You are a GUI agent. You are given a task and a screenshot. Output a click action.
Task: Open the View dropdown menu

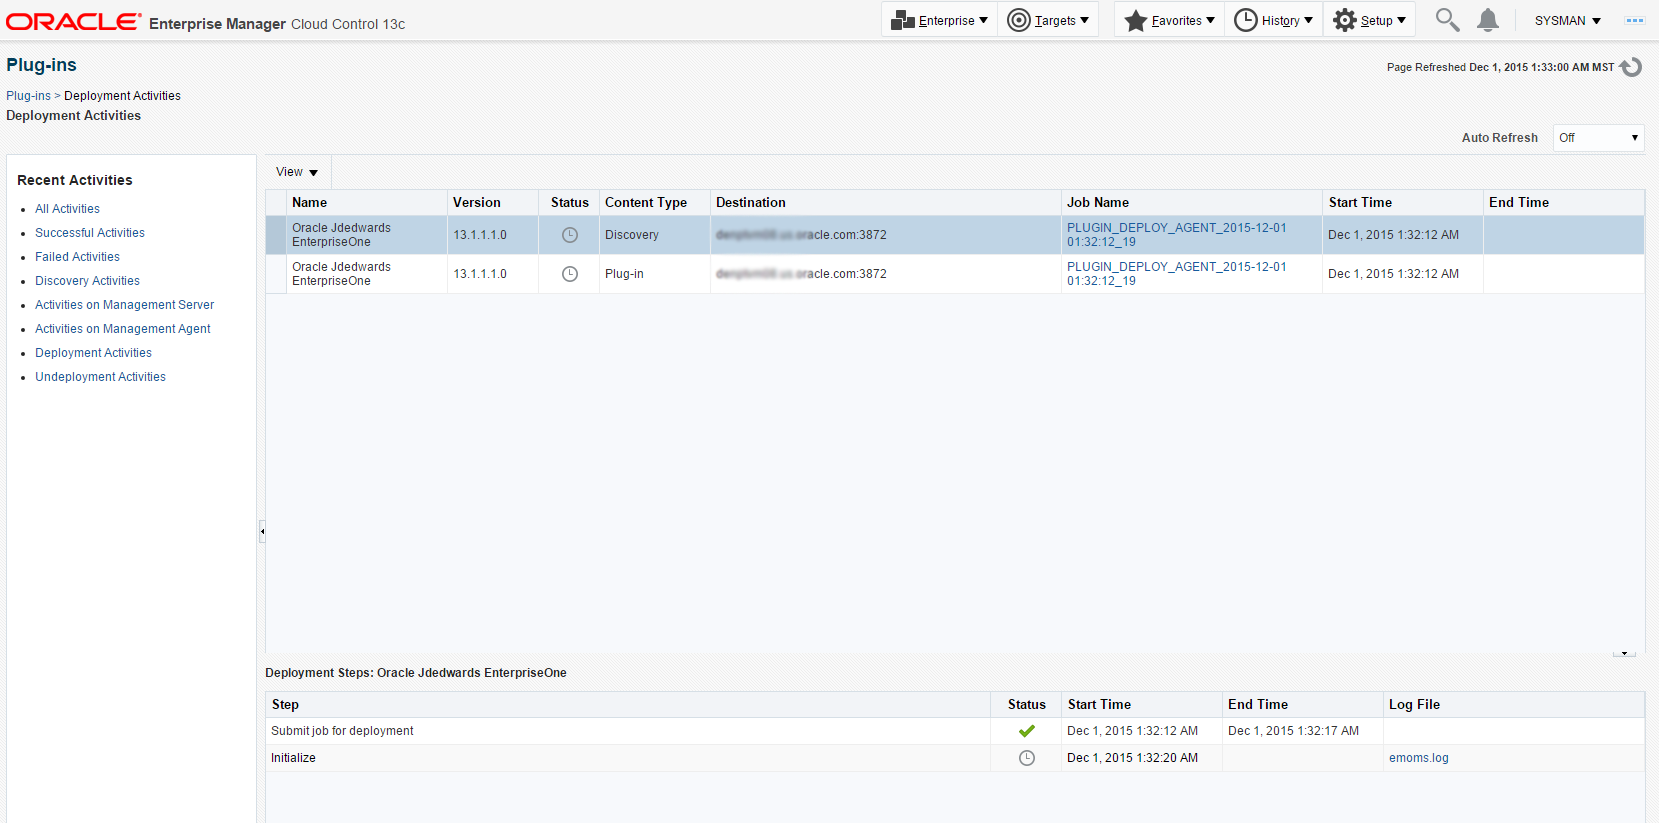[x=297, y=172]
